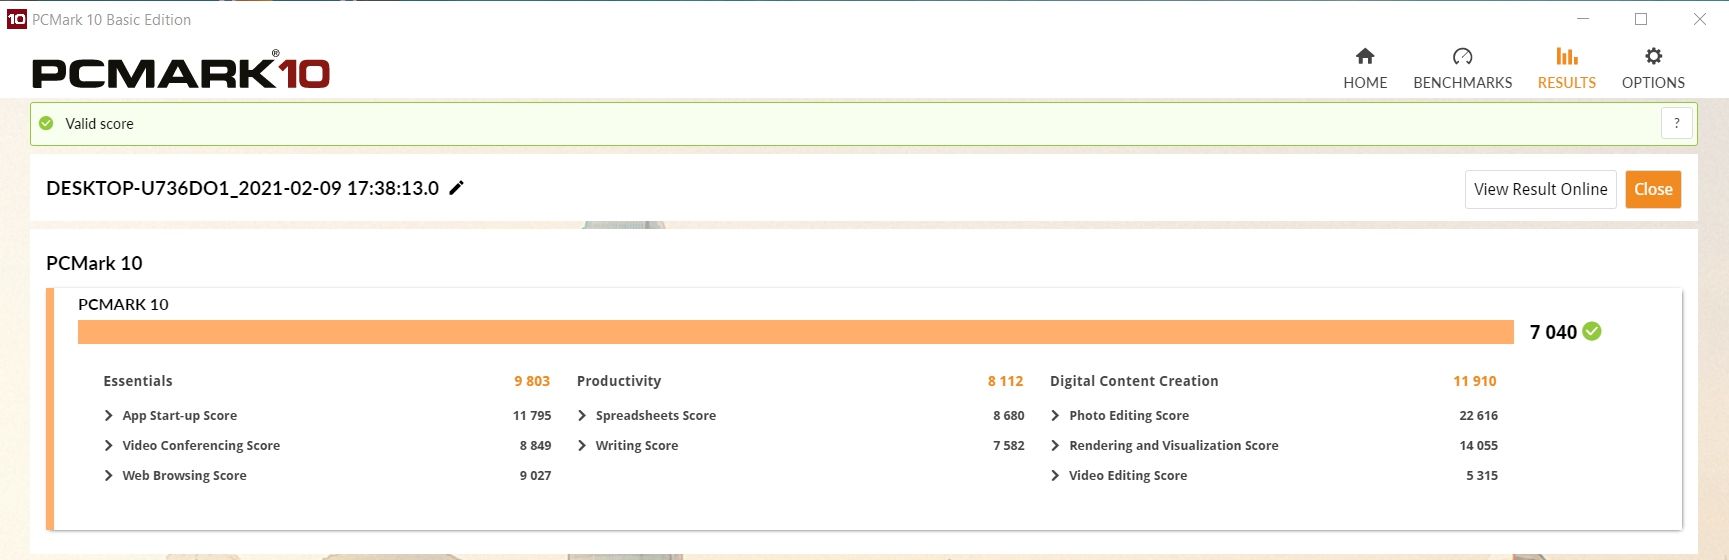Click the PCMark 10 title bar app icon

click(x=16, y=19)
